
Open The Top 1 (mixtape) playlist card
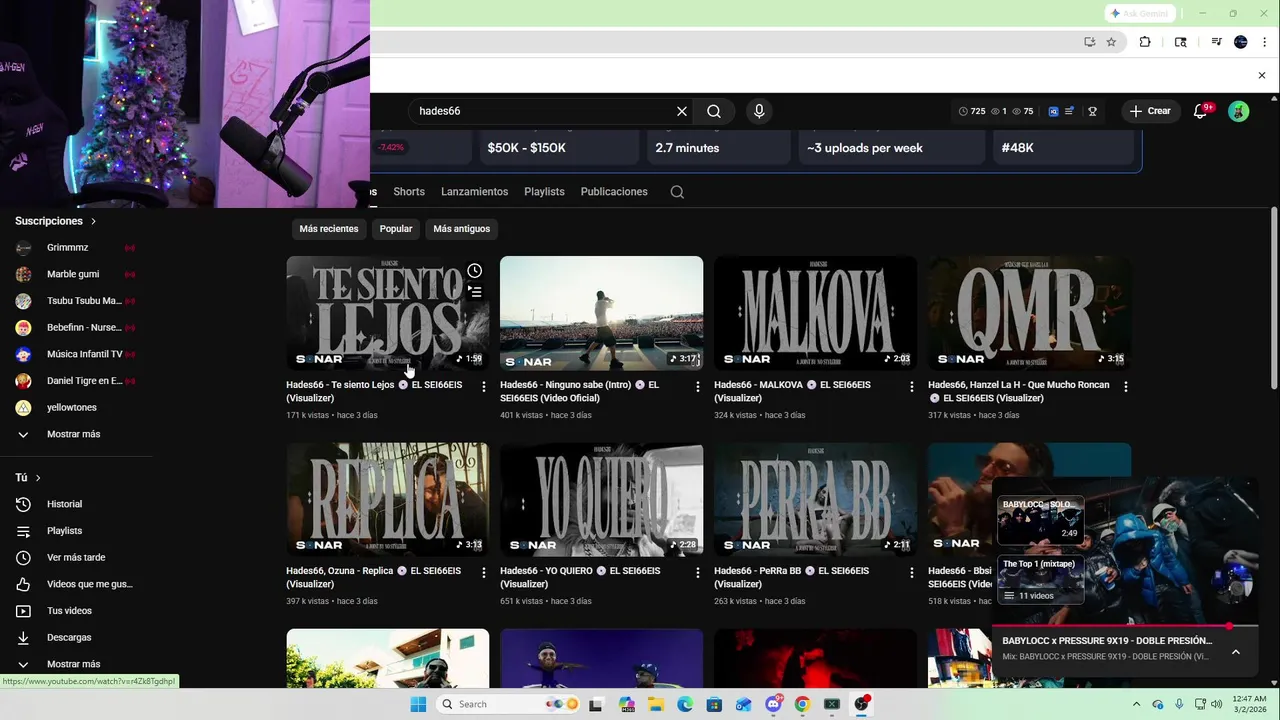(x=1040, y=580)
